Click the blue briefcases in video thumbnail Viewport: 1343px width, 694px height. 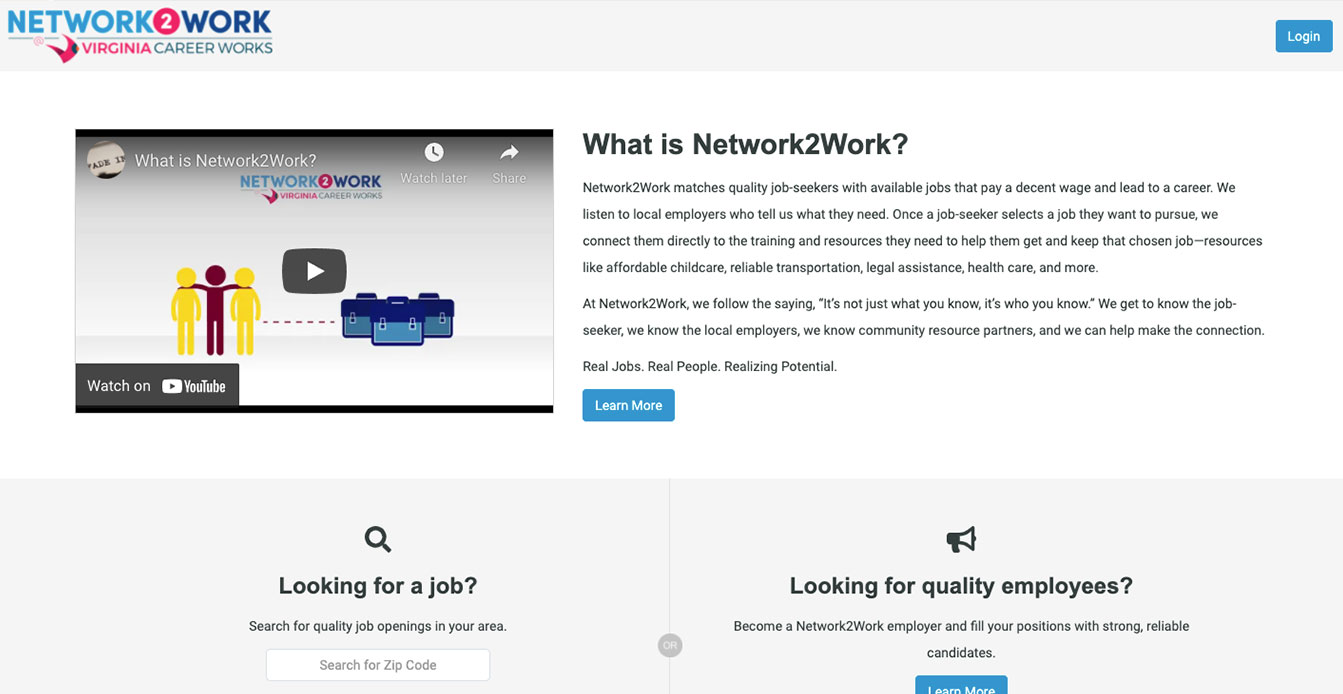coord(397,318)
